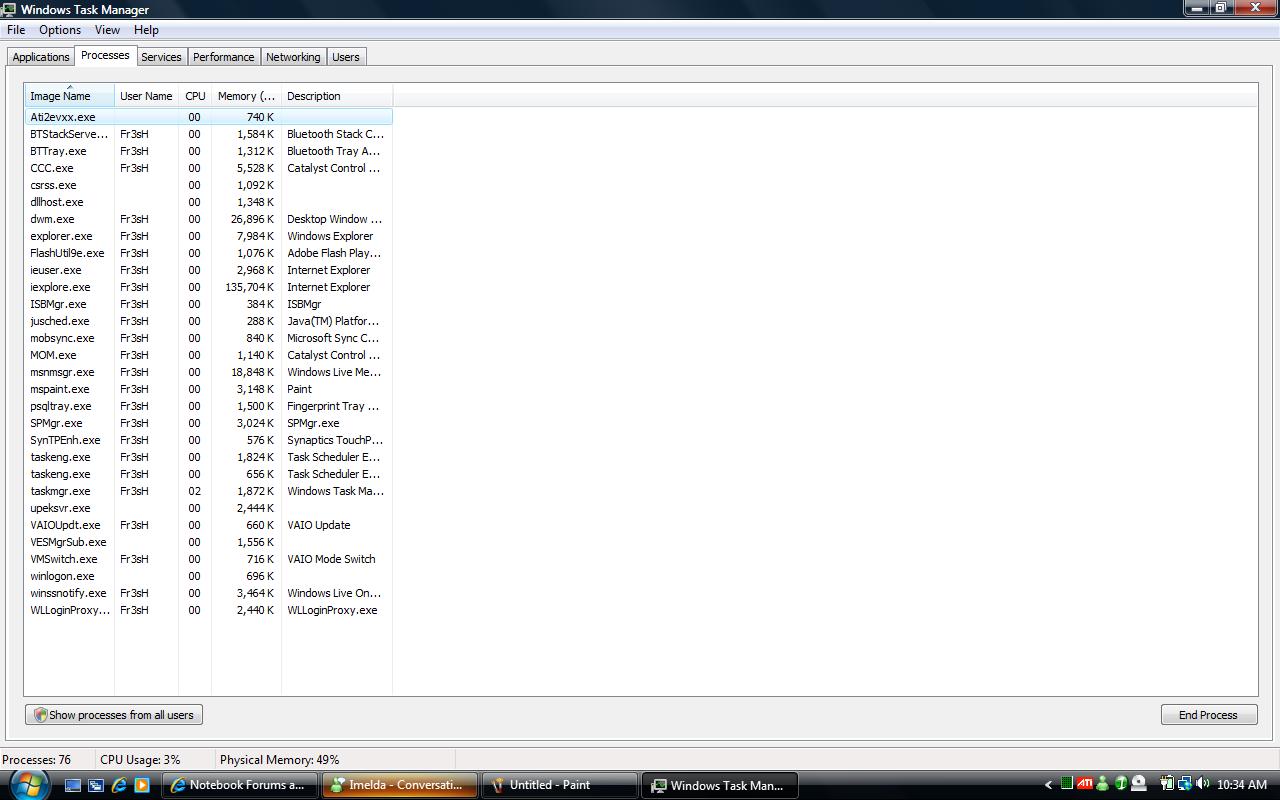
Task: Select the BTStackServe... process
Action: [x=208, y=134]
